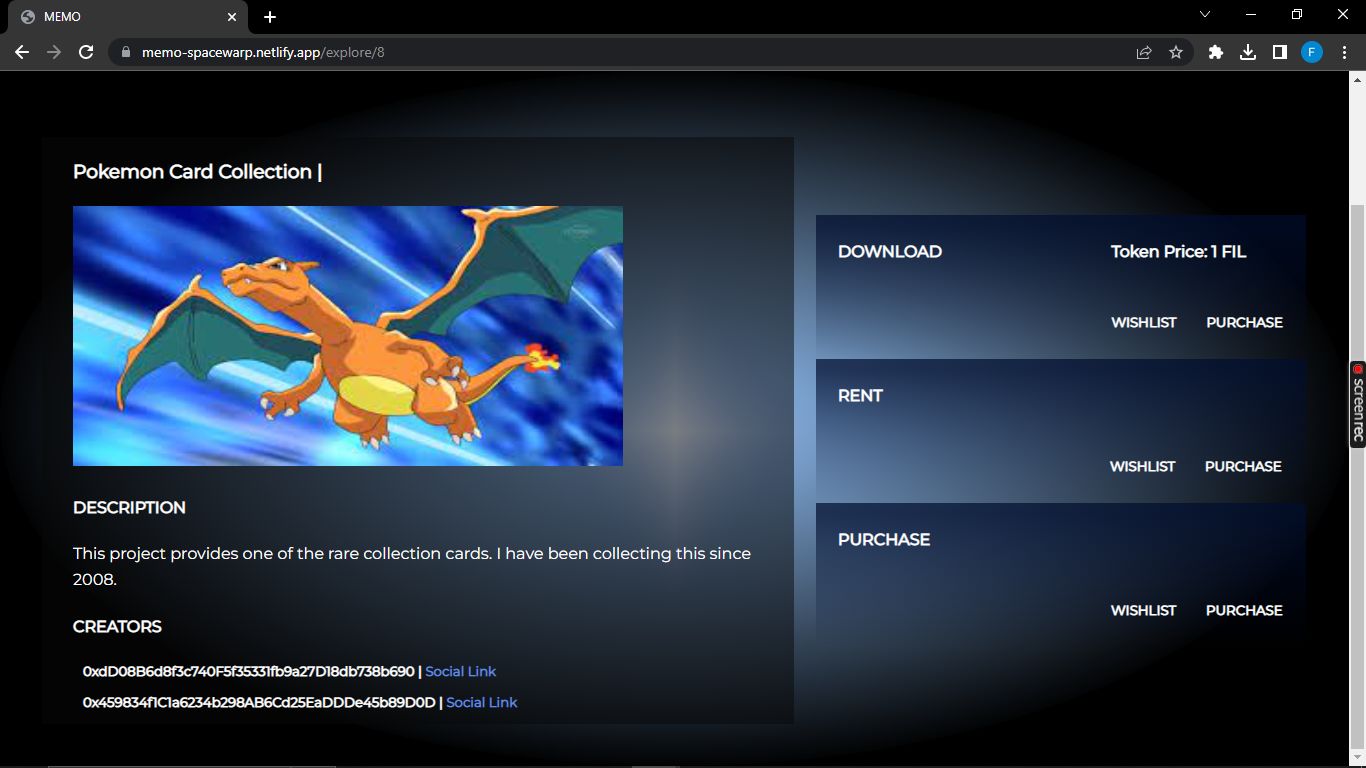Click PURCHASE in the DOWNLOAD card
1366x768 pixels.
point(1244,322)
